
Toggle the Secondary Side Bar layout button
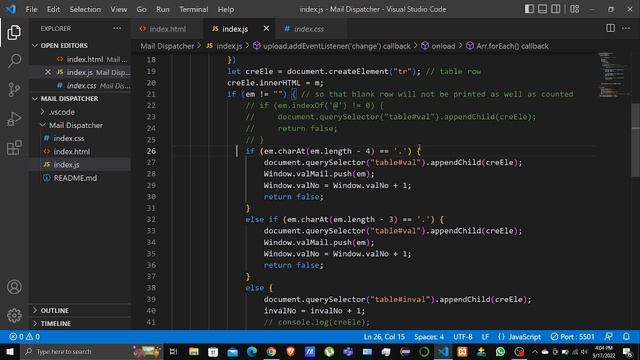[556, 9]
